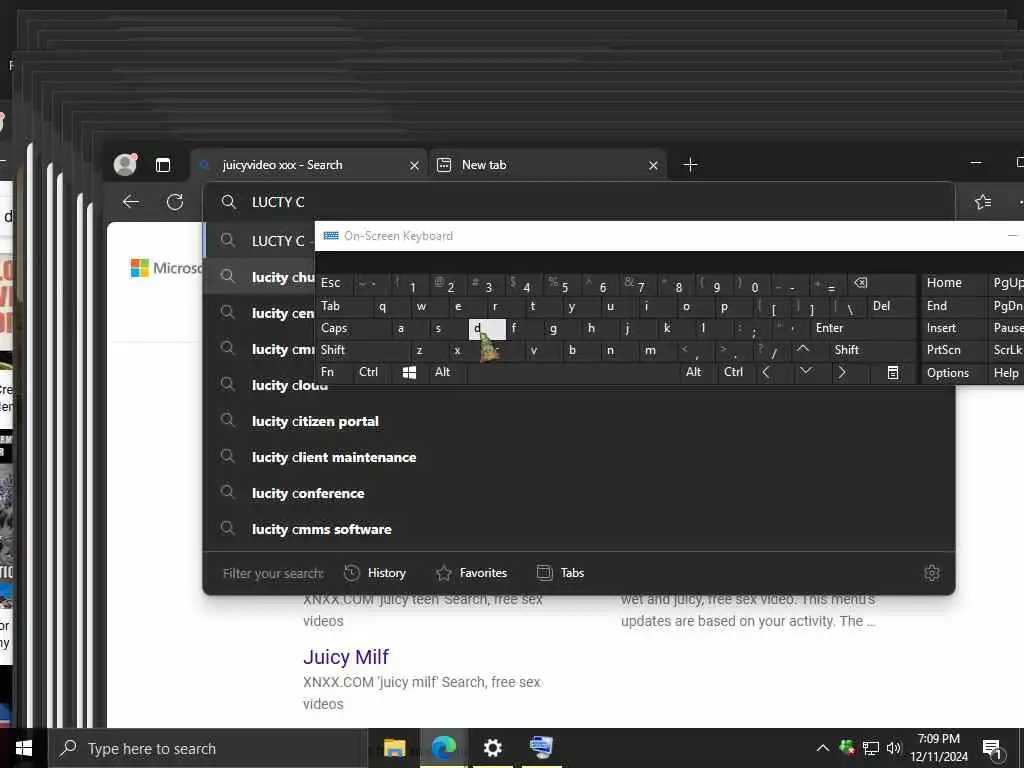Open Settings gear from the taskbar

[492, 748]
